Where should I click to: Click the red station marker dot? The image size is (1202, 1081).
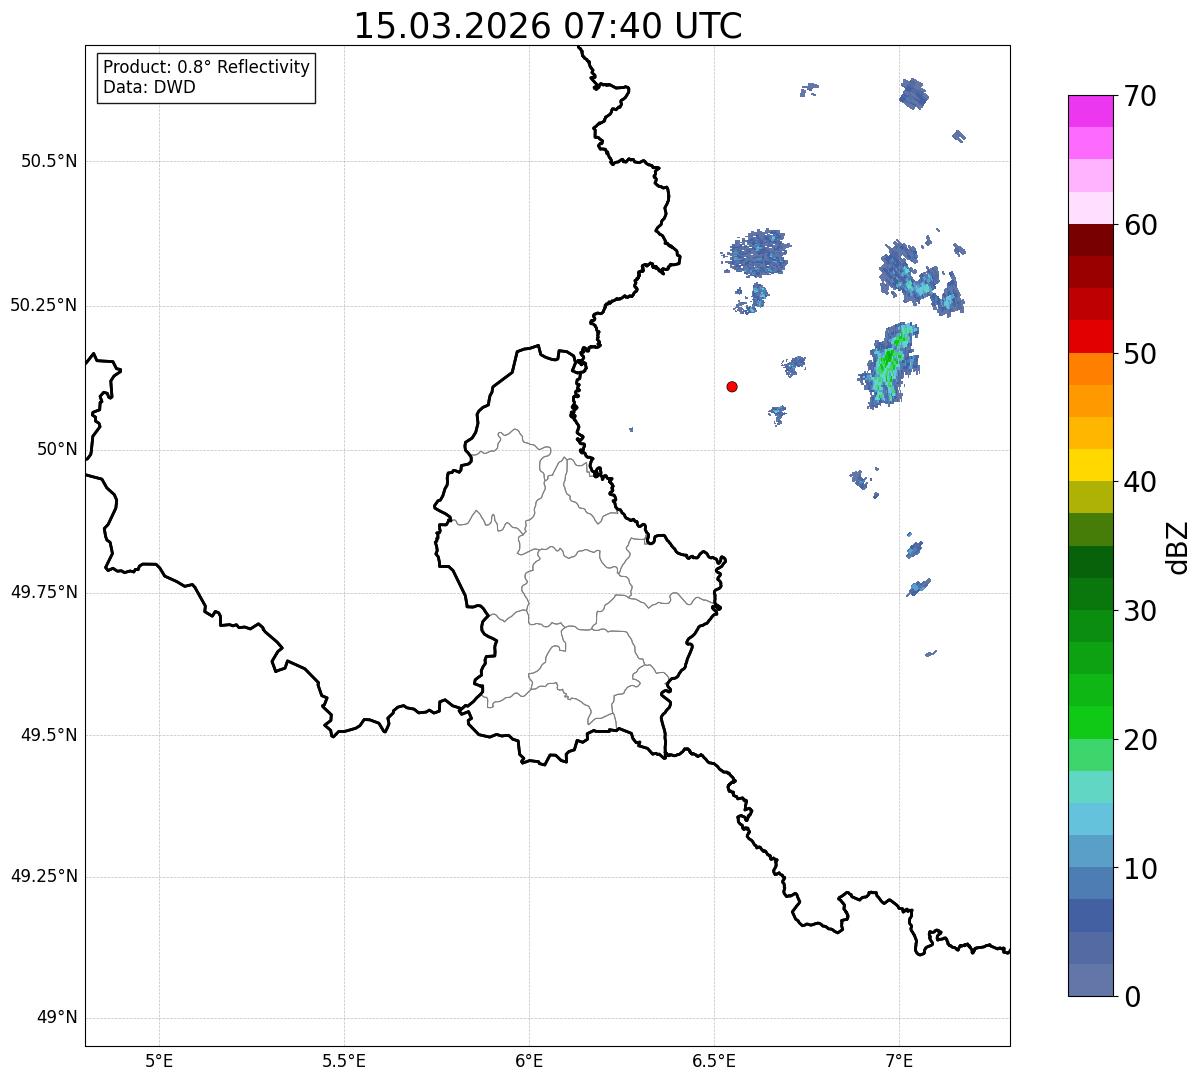[732, 386]
